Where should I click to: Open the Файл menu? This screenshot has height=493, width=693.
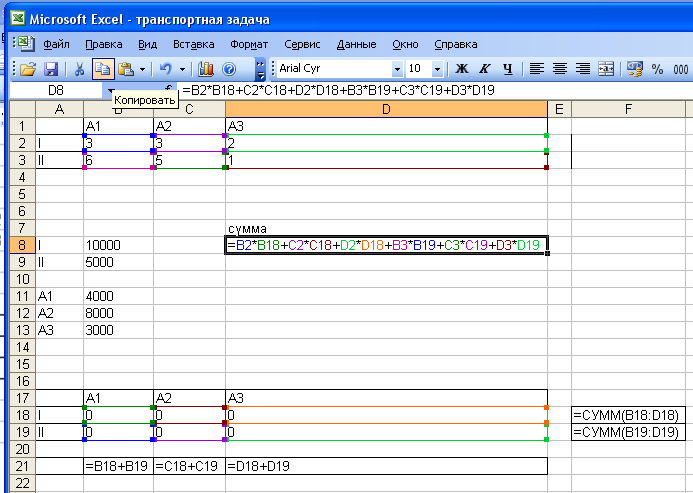pos(56,44)
